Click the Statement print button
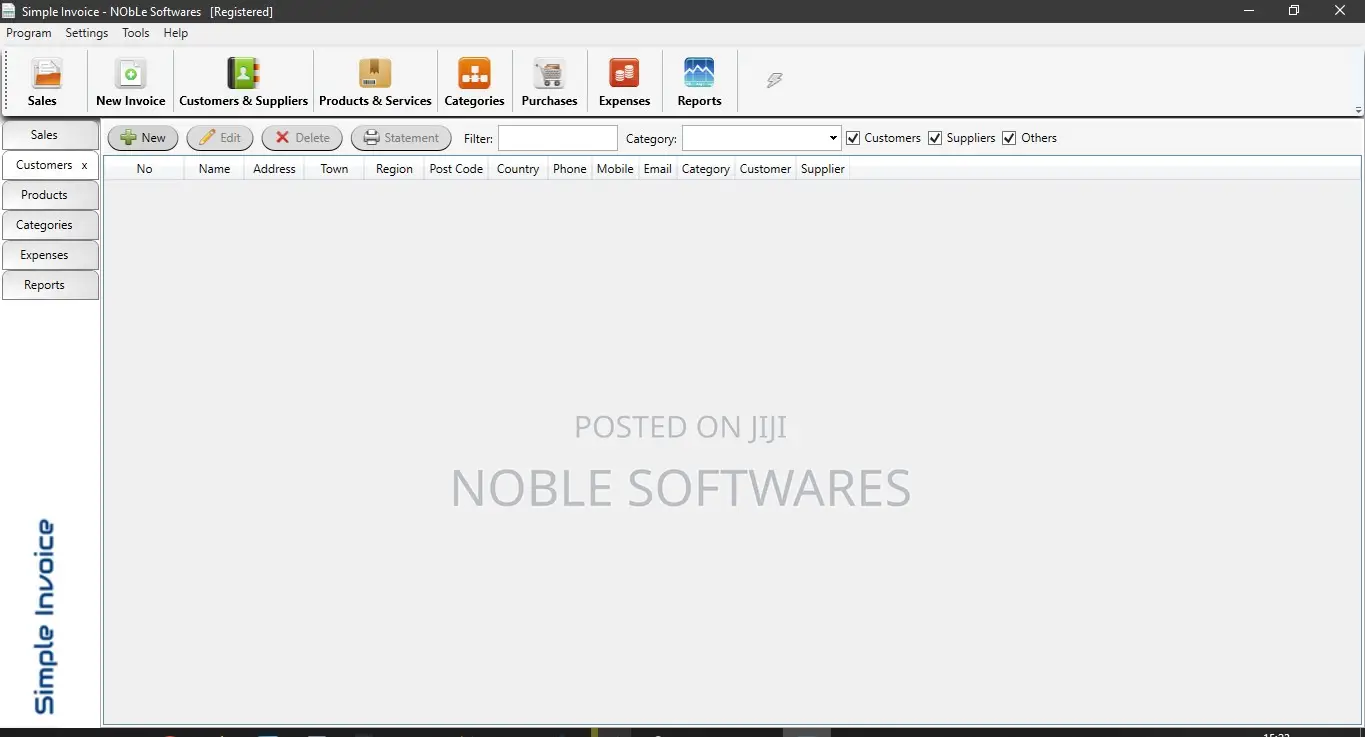Screen dimensions: 1365x737 401,138
